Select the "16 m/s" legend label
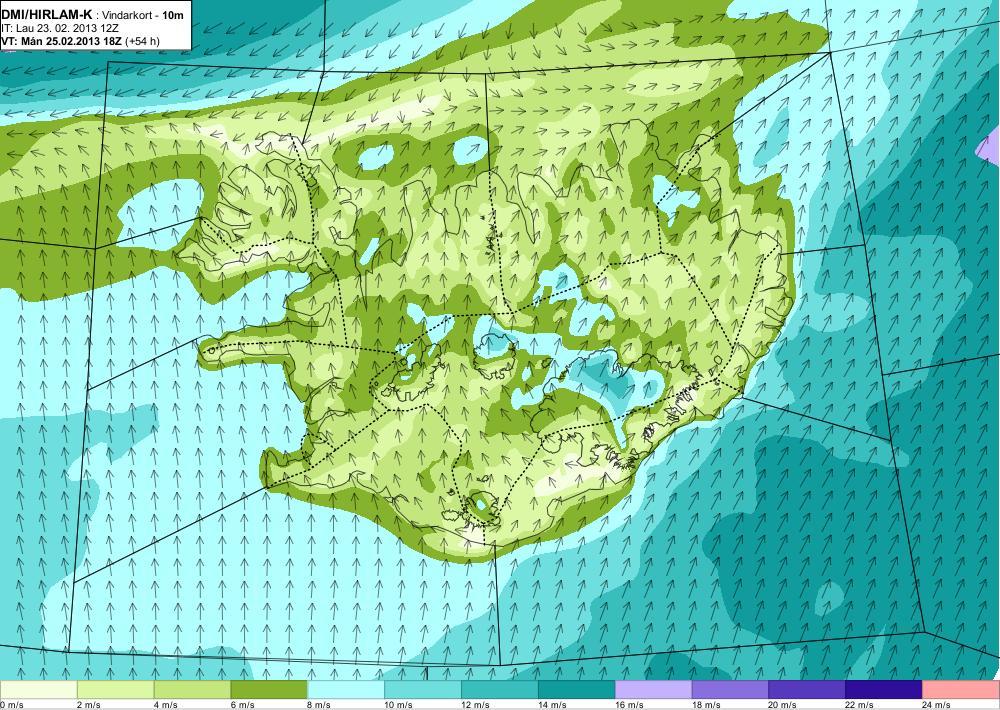Viewport: 1000px width, 710px height. tap(629, 705)
